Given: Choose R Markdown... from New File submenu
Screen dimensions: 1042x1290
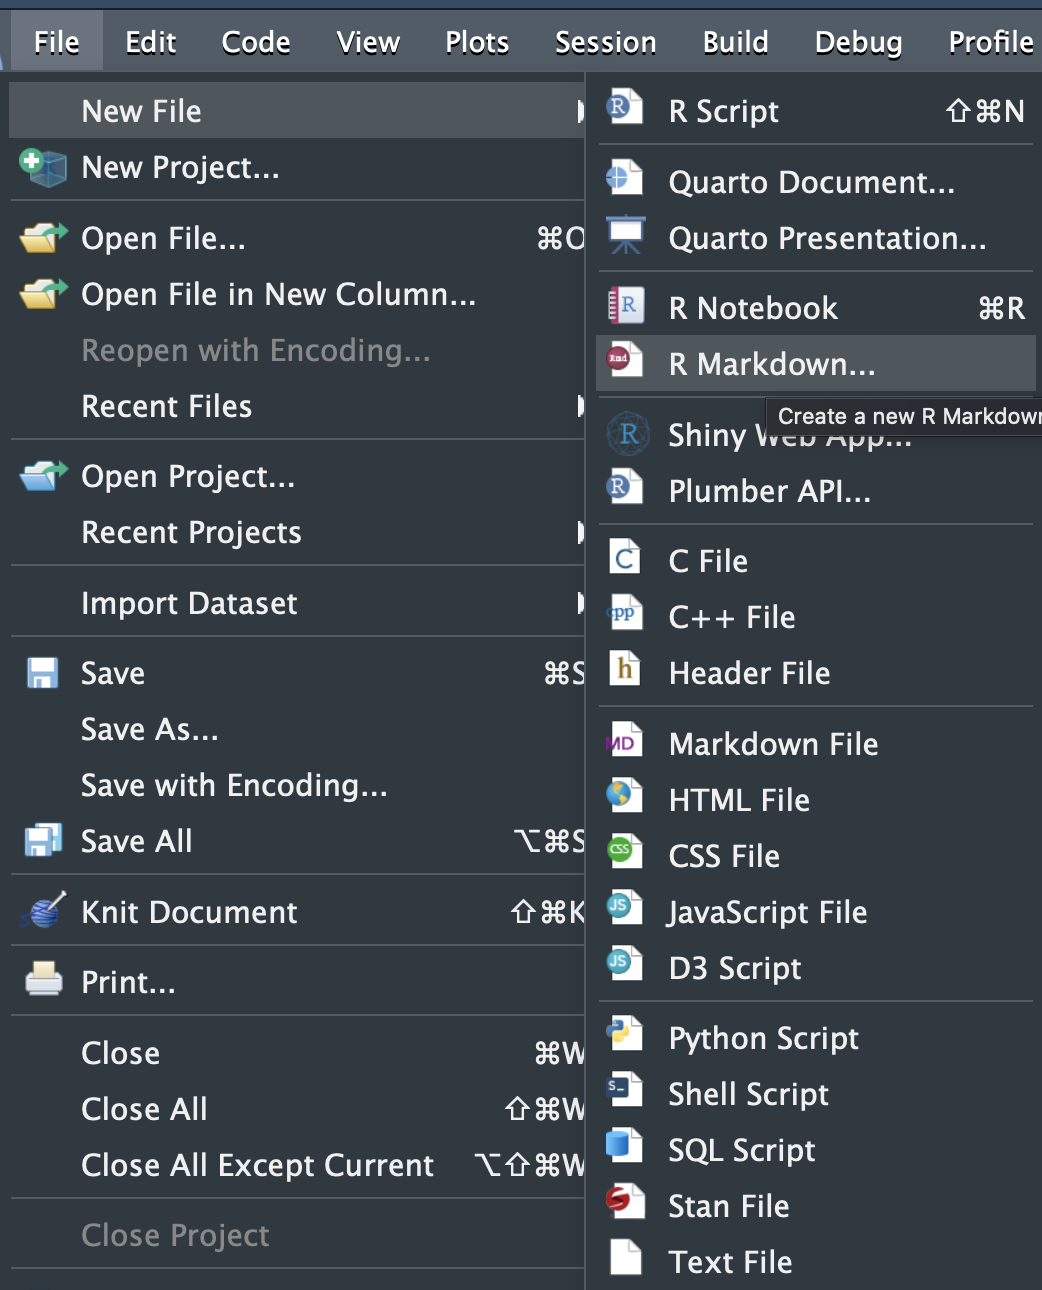Looking at the screenshot, I should pyautogui.click(x=815, y=363).
